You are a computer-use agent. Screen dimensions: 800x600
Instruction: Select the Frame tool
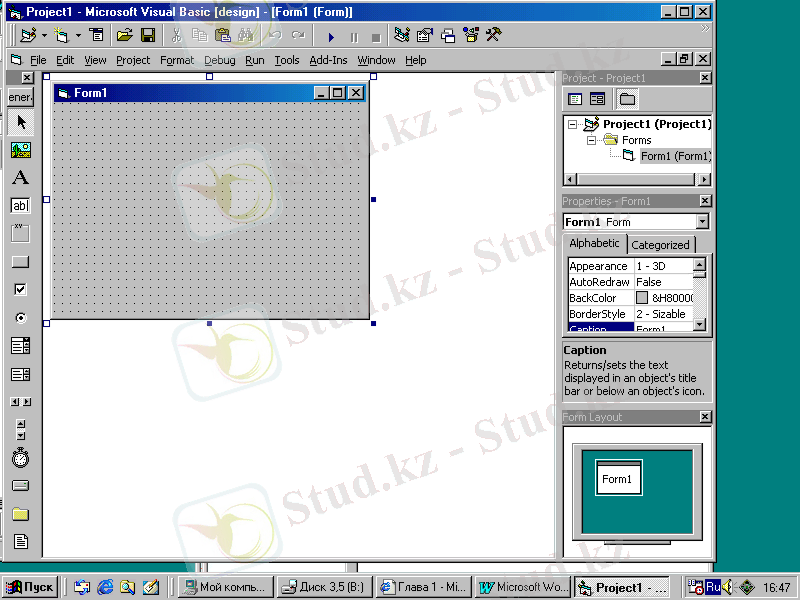(x=20, y=233)
